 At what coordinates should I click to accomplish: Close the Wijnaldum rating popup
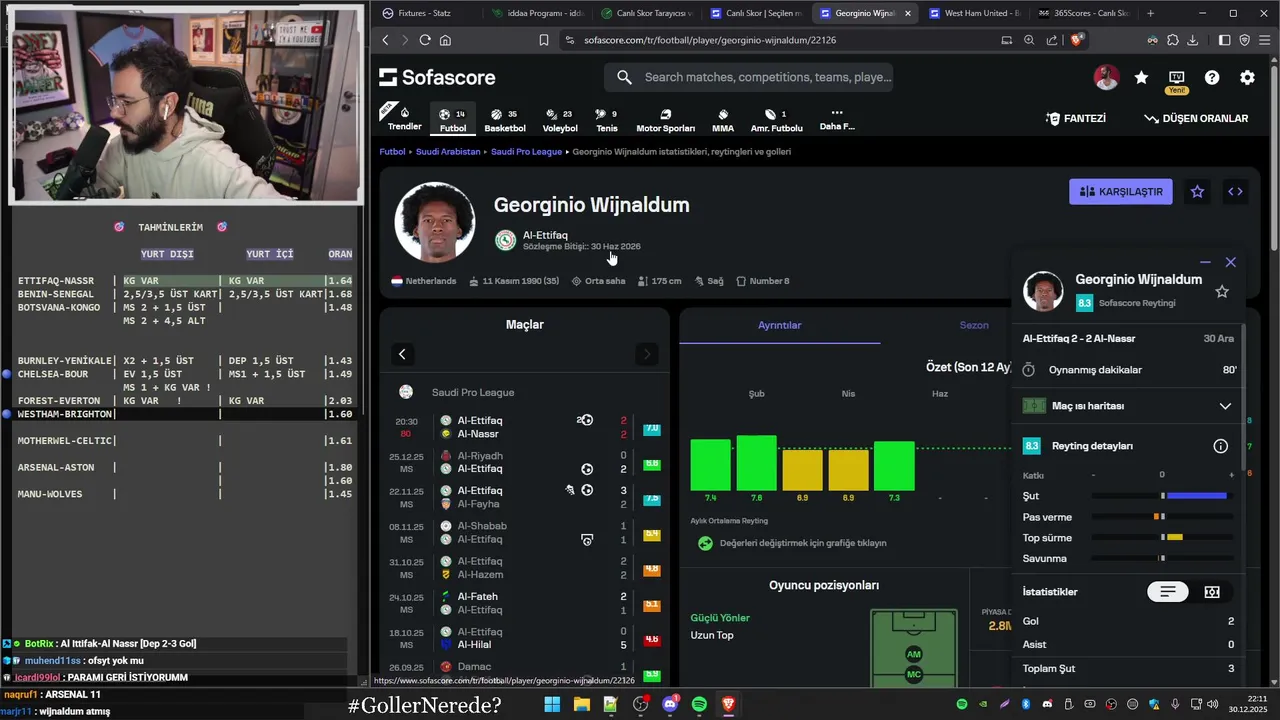(1231, 262)
